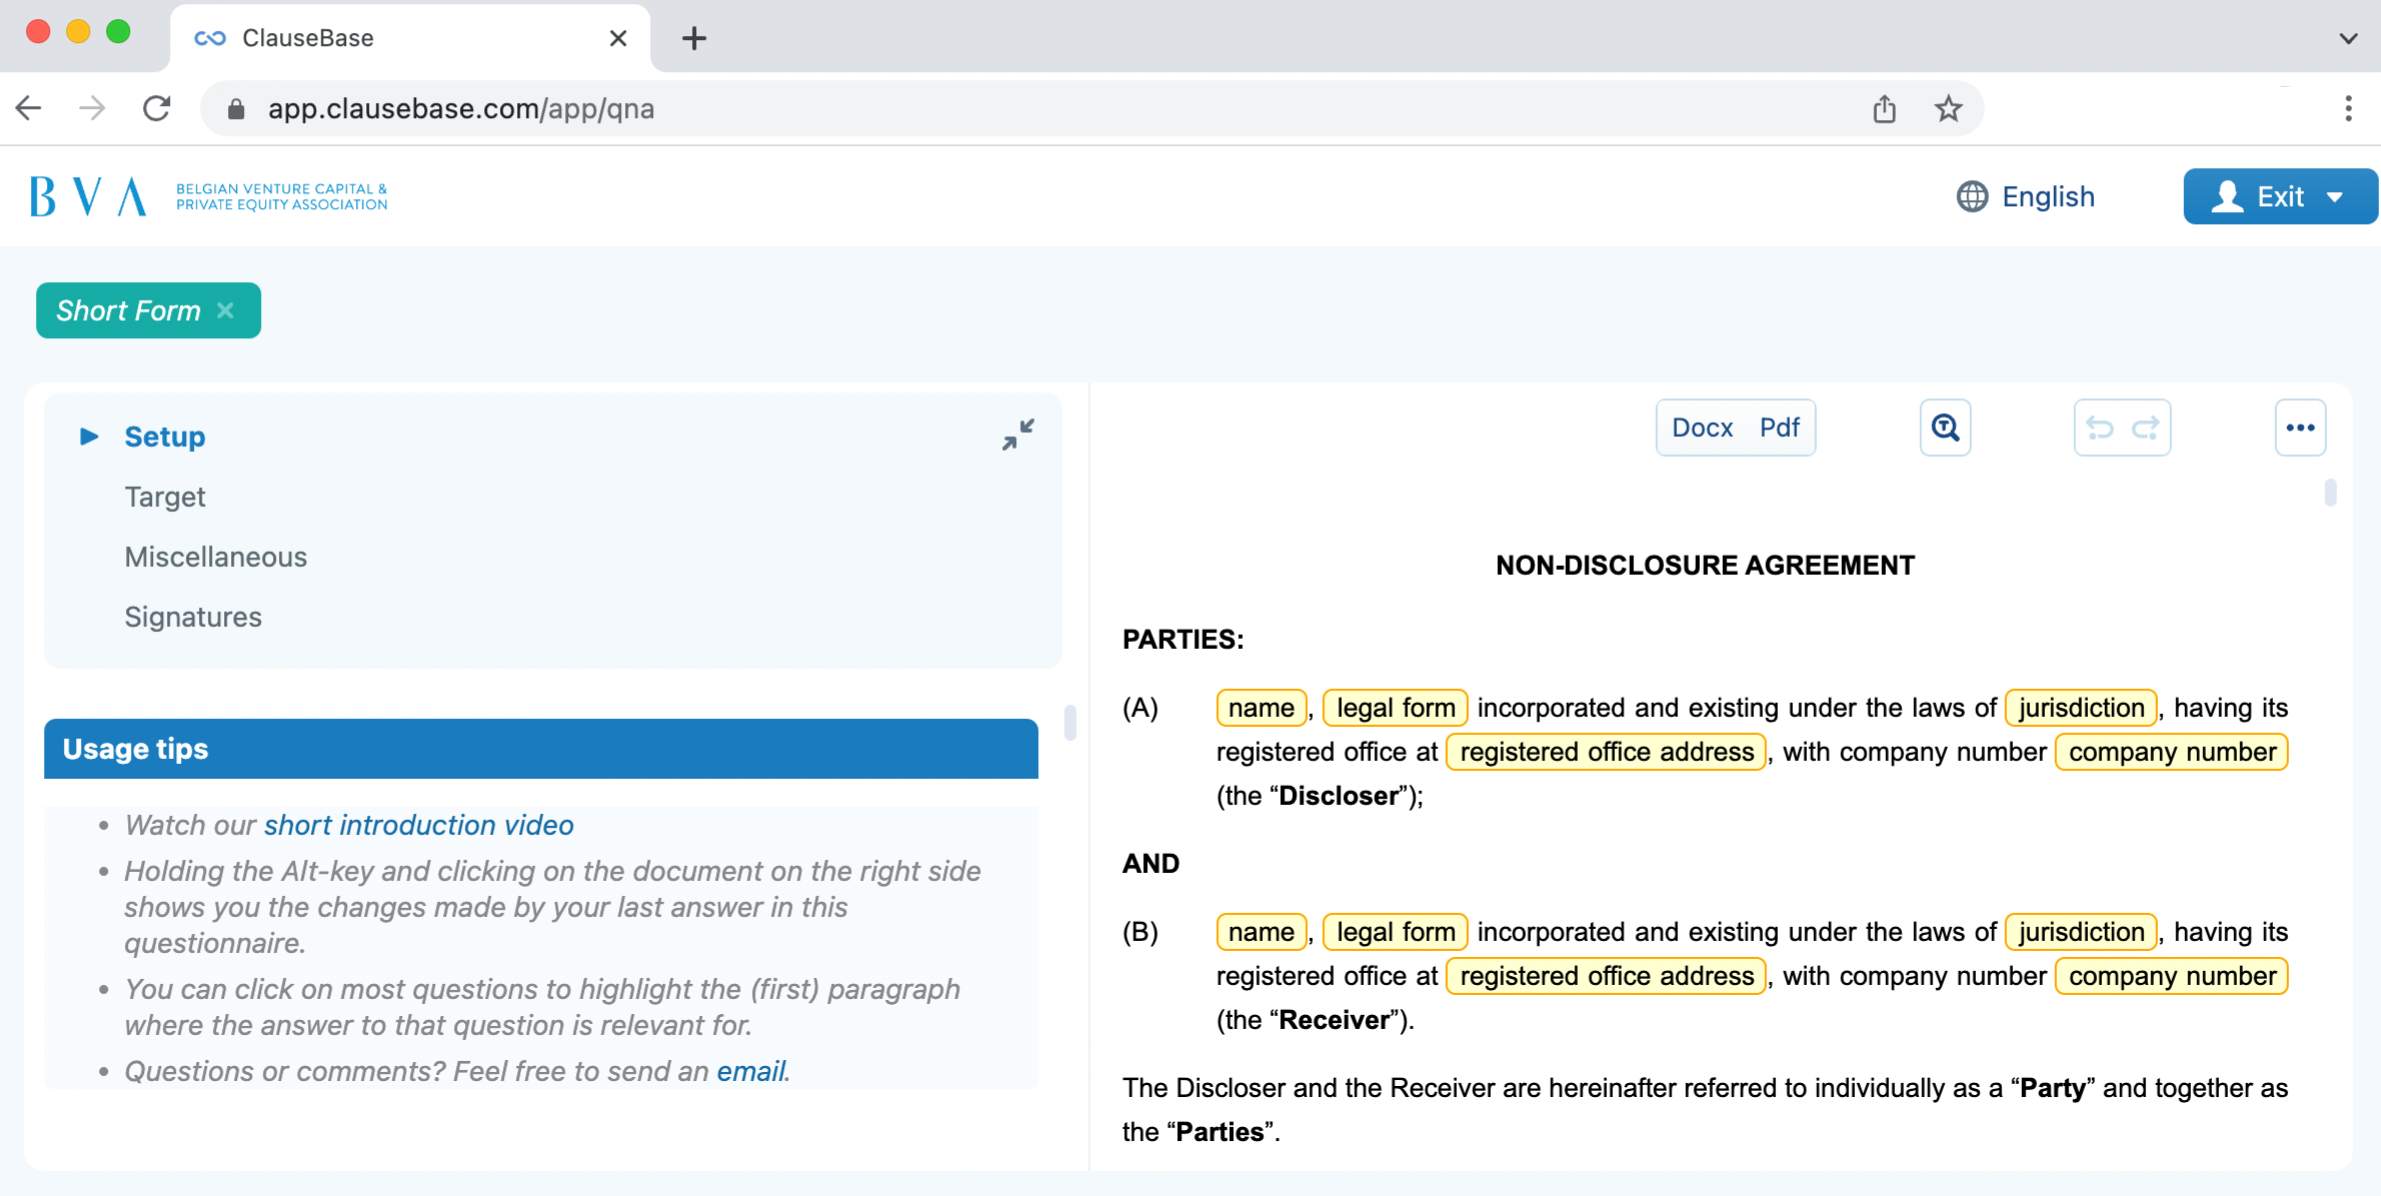The width and height of the screenshot is (2381, 1196).
Task: Click the redo icon above the document
Action: coord(2144,427)
